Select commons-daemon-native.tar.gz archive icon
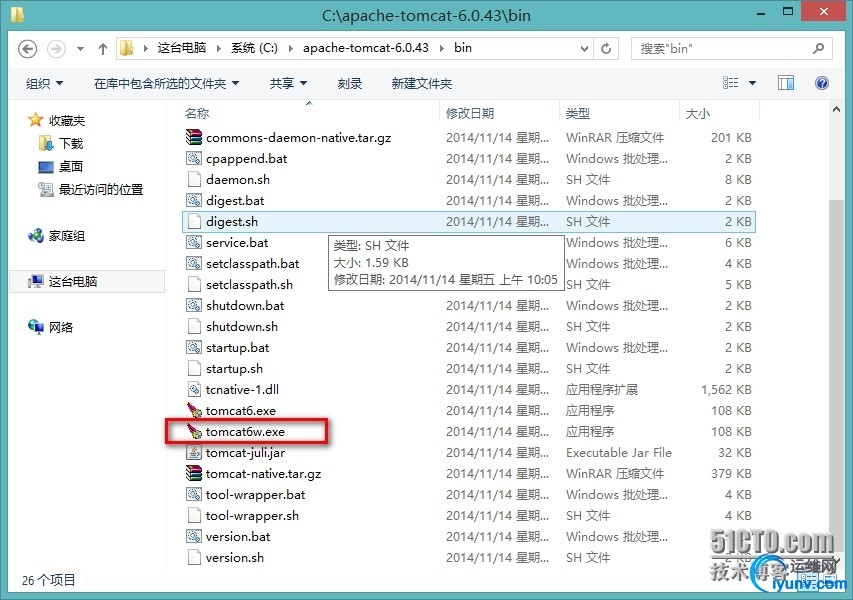The width and height of the screenshot is (853, 600). coord(194,137)
